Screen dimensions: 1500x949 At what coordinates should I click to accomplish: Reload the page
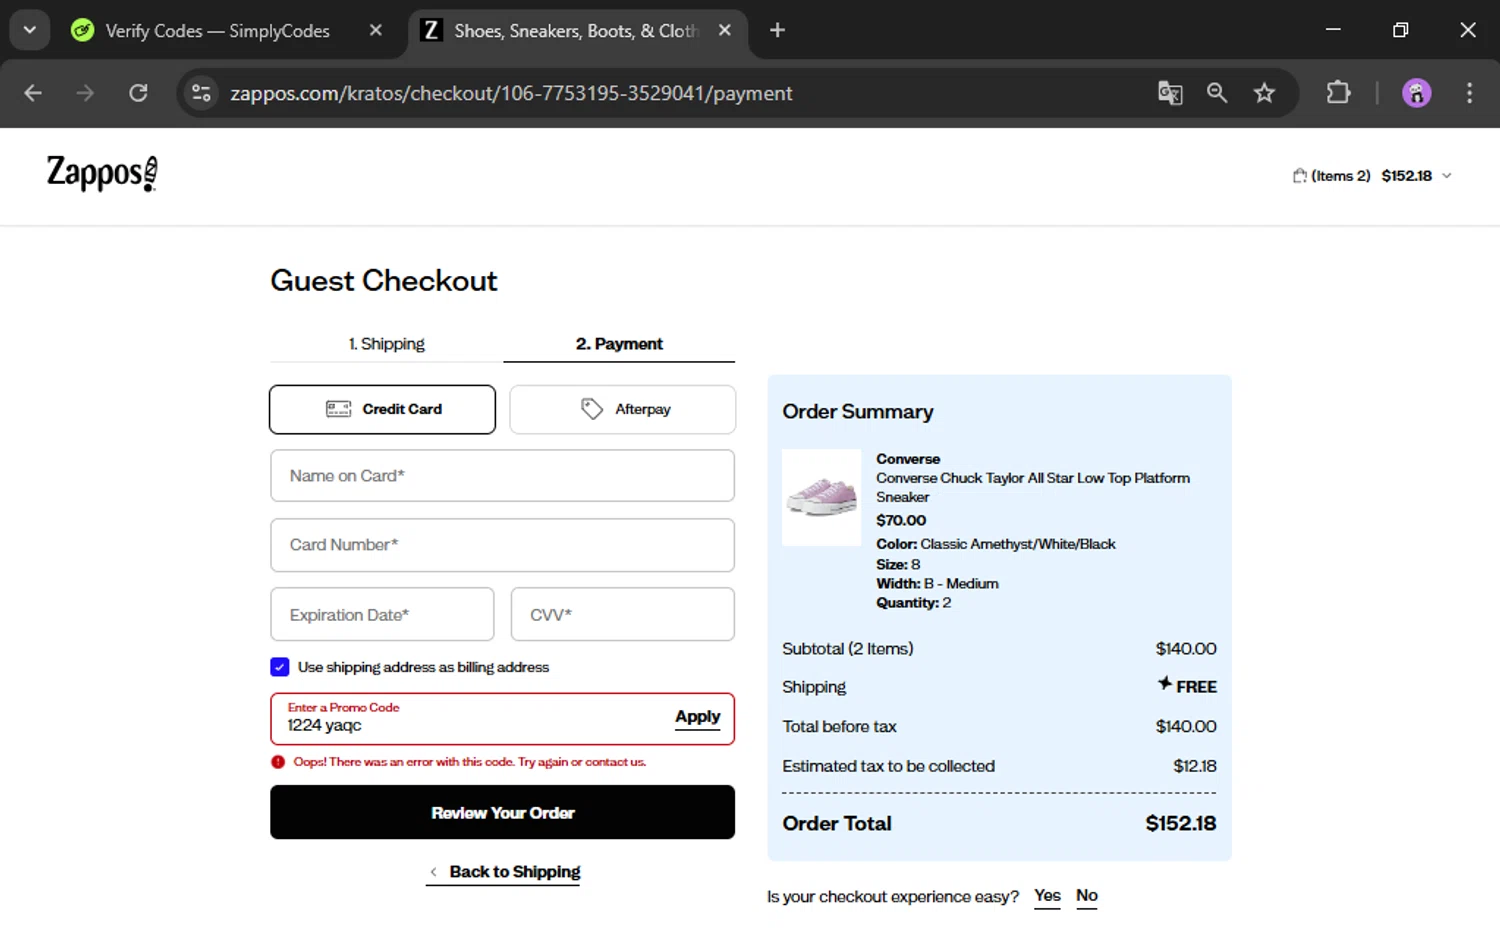click(138, 93)
